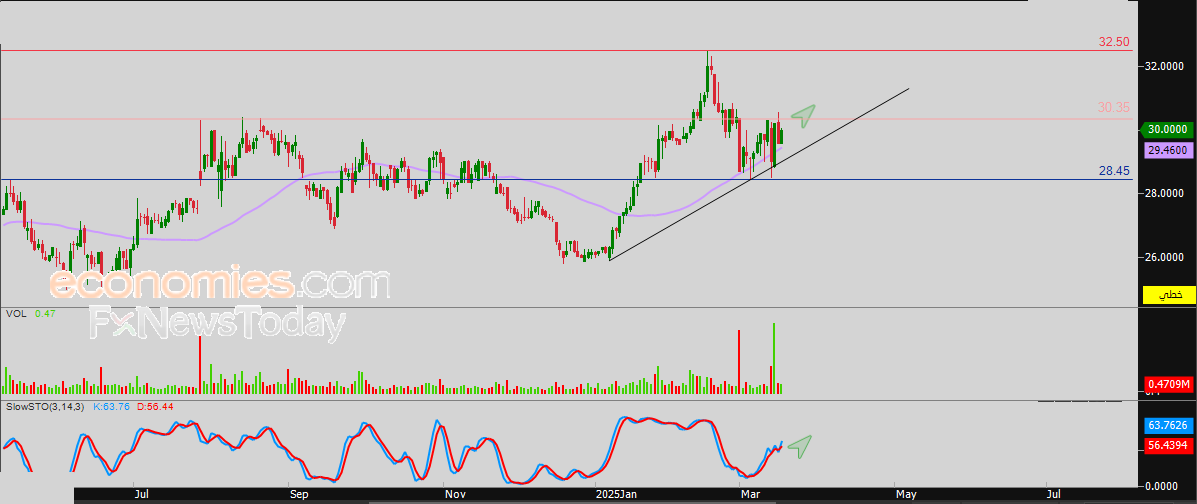This screenshot has width=1197, height=504.
Task: Select the 30.35 price level label
Action: tap(1114, 108)
